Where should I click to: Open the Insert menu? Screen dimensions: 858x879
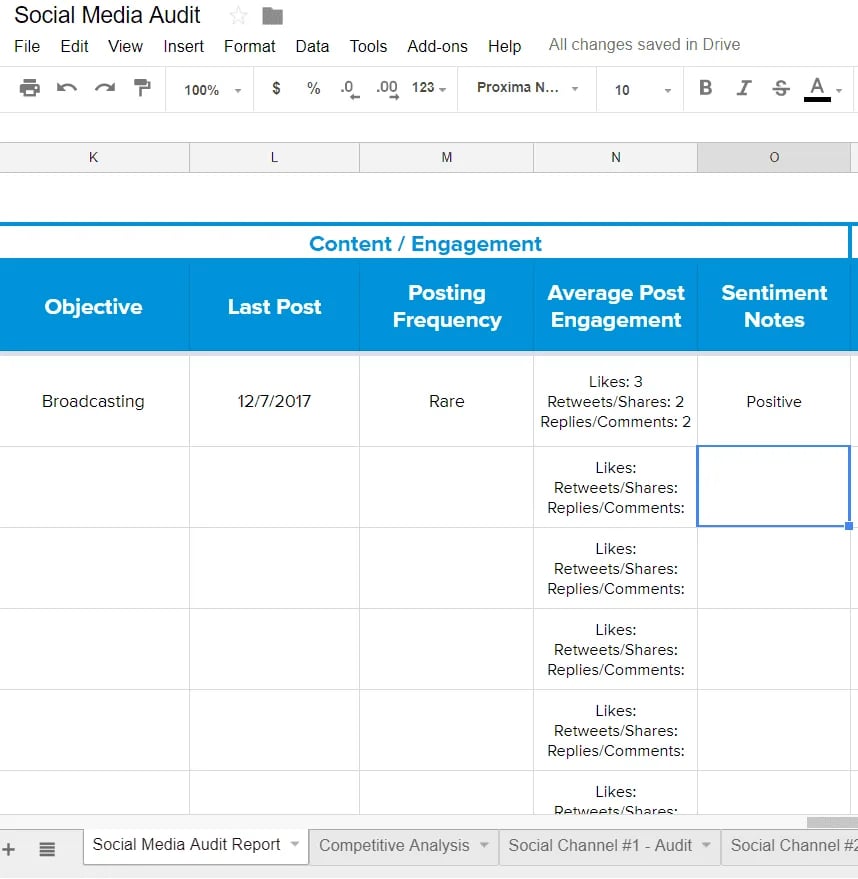point(183,46)
